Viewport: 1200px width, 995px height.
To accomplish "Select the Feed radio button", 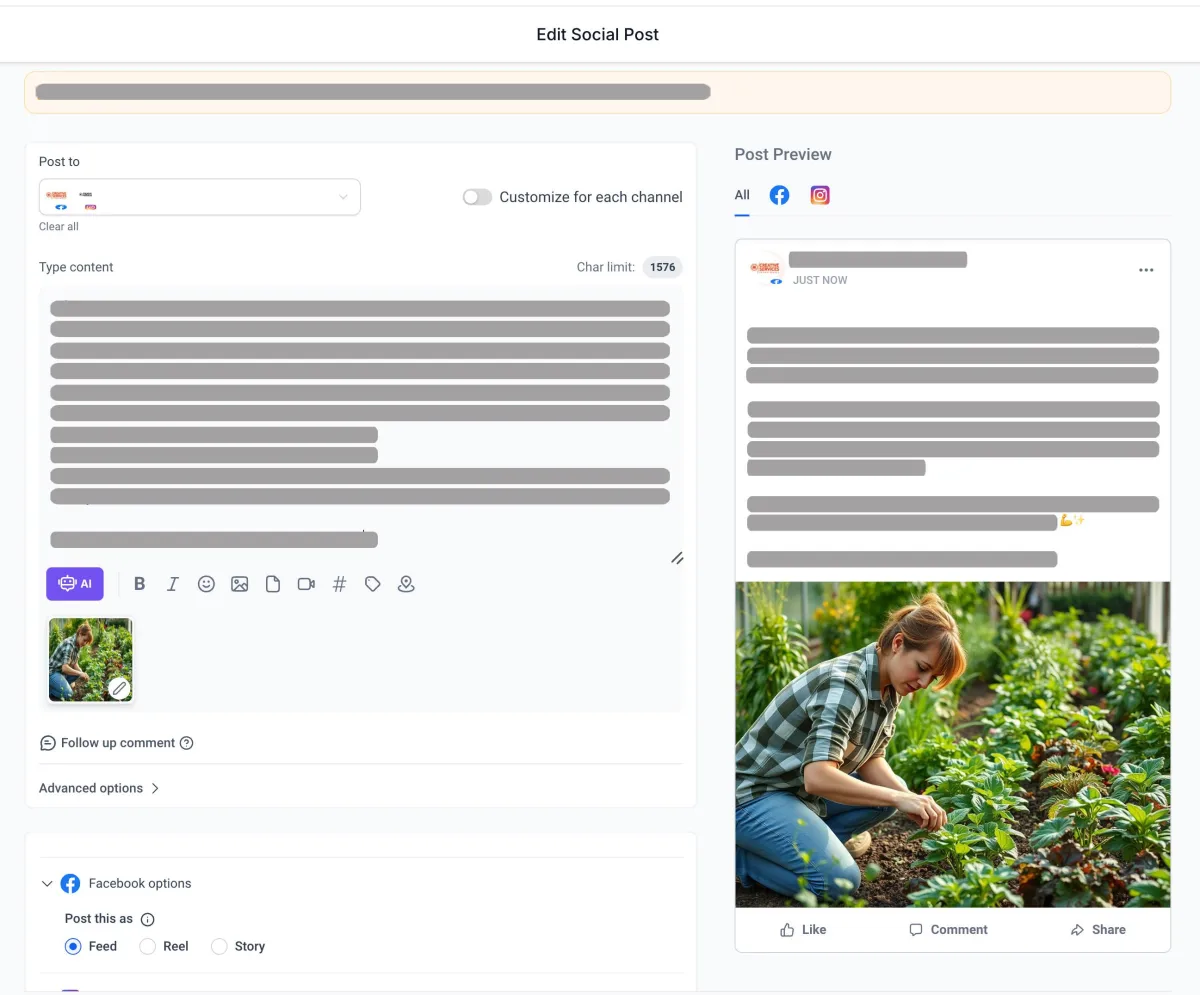I will (x=73, y=946).
